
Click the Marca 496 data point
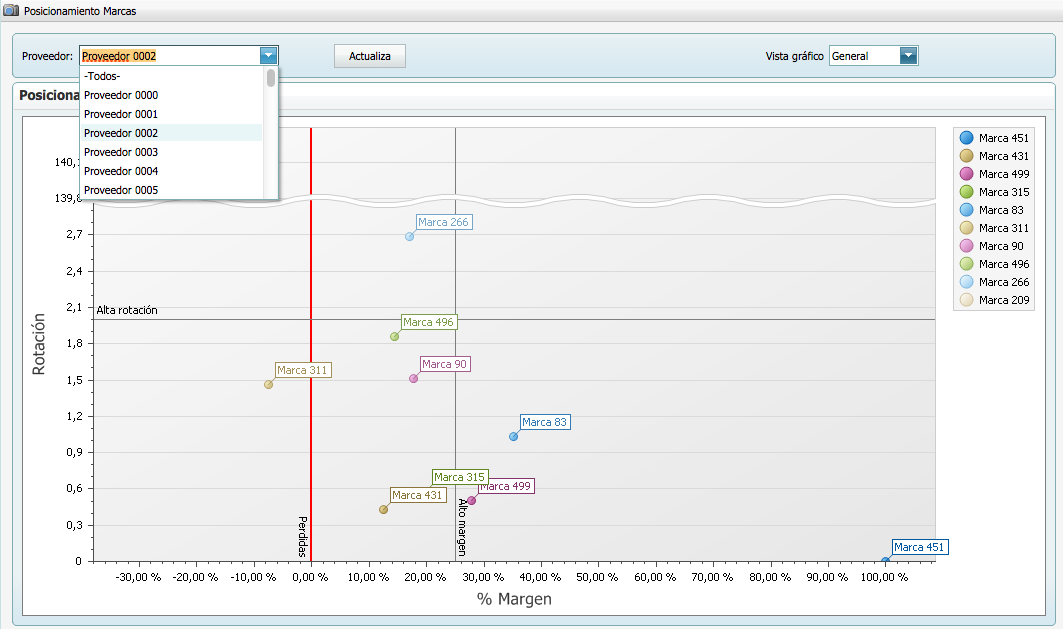[395, 337]
